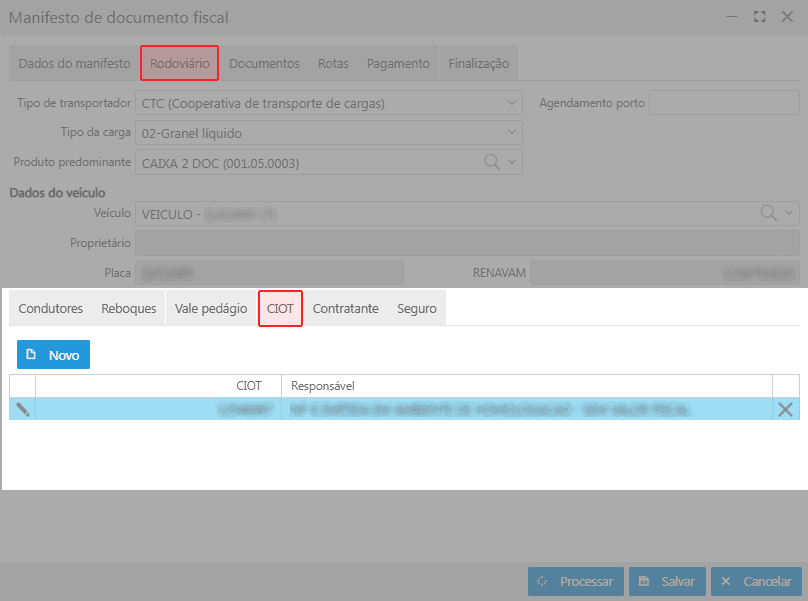
Task: Open the Veículo dropdown arrow
Action: (x=789, y=213)
